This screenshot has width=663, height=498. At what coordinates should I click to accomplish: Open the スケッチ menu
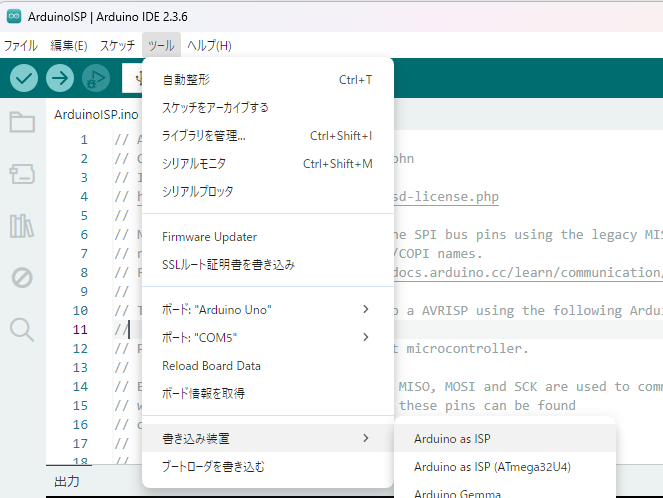[117, 45]
